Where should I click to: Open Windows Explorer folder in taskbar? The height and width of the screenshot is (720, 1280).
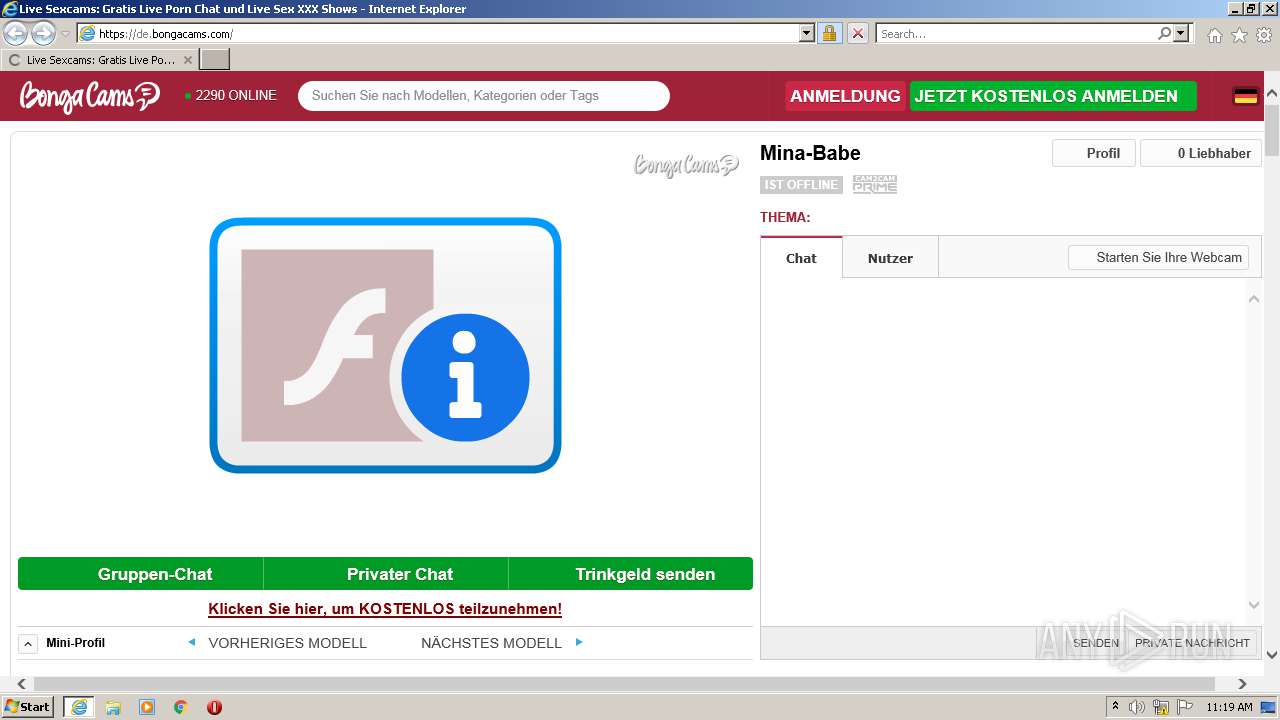pos(113,707)
